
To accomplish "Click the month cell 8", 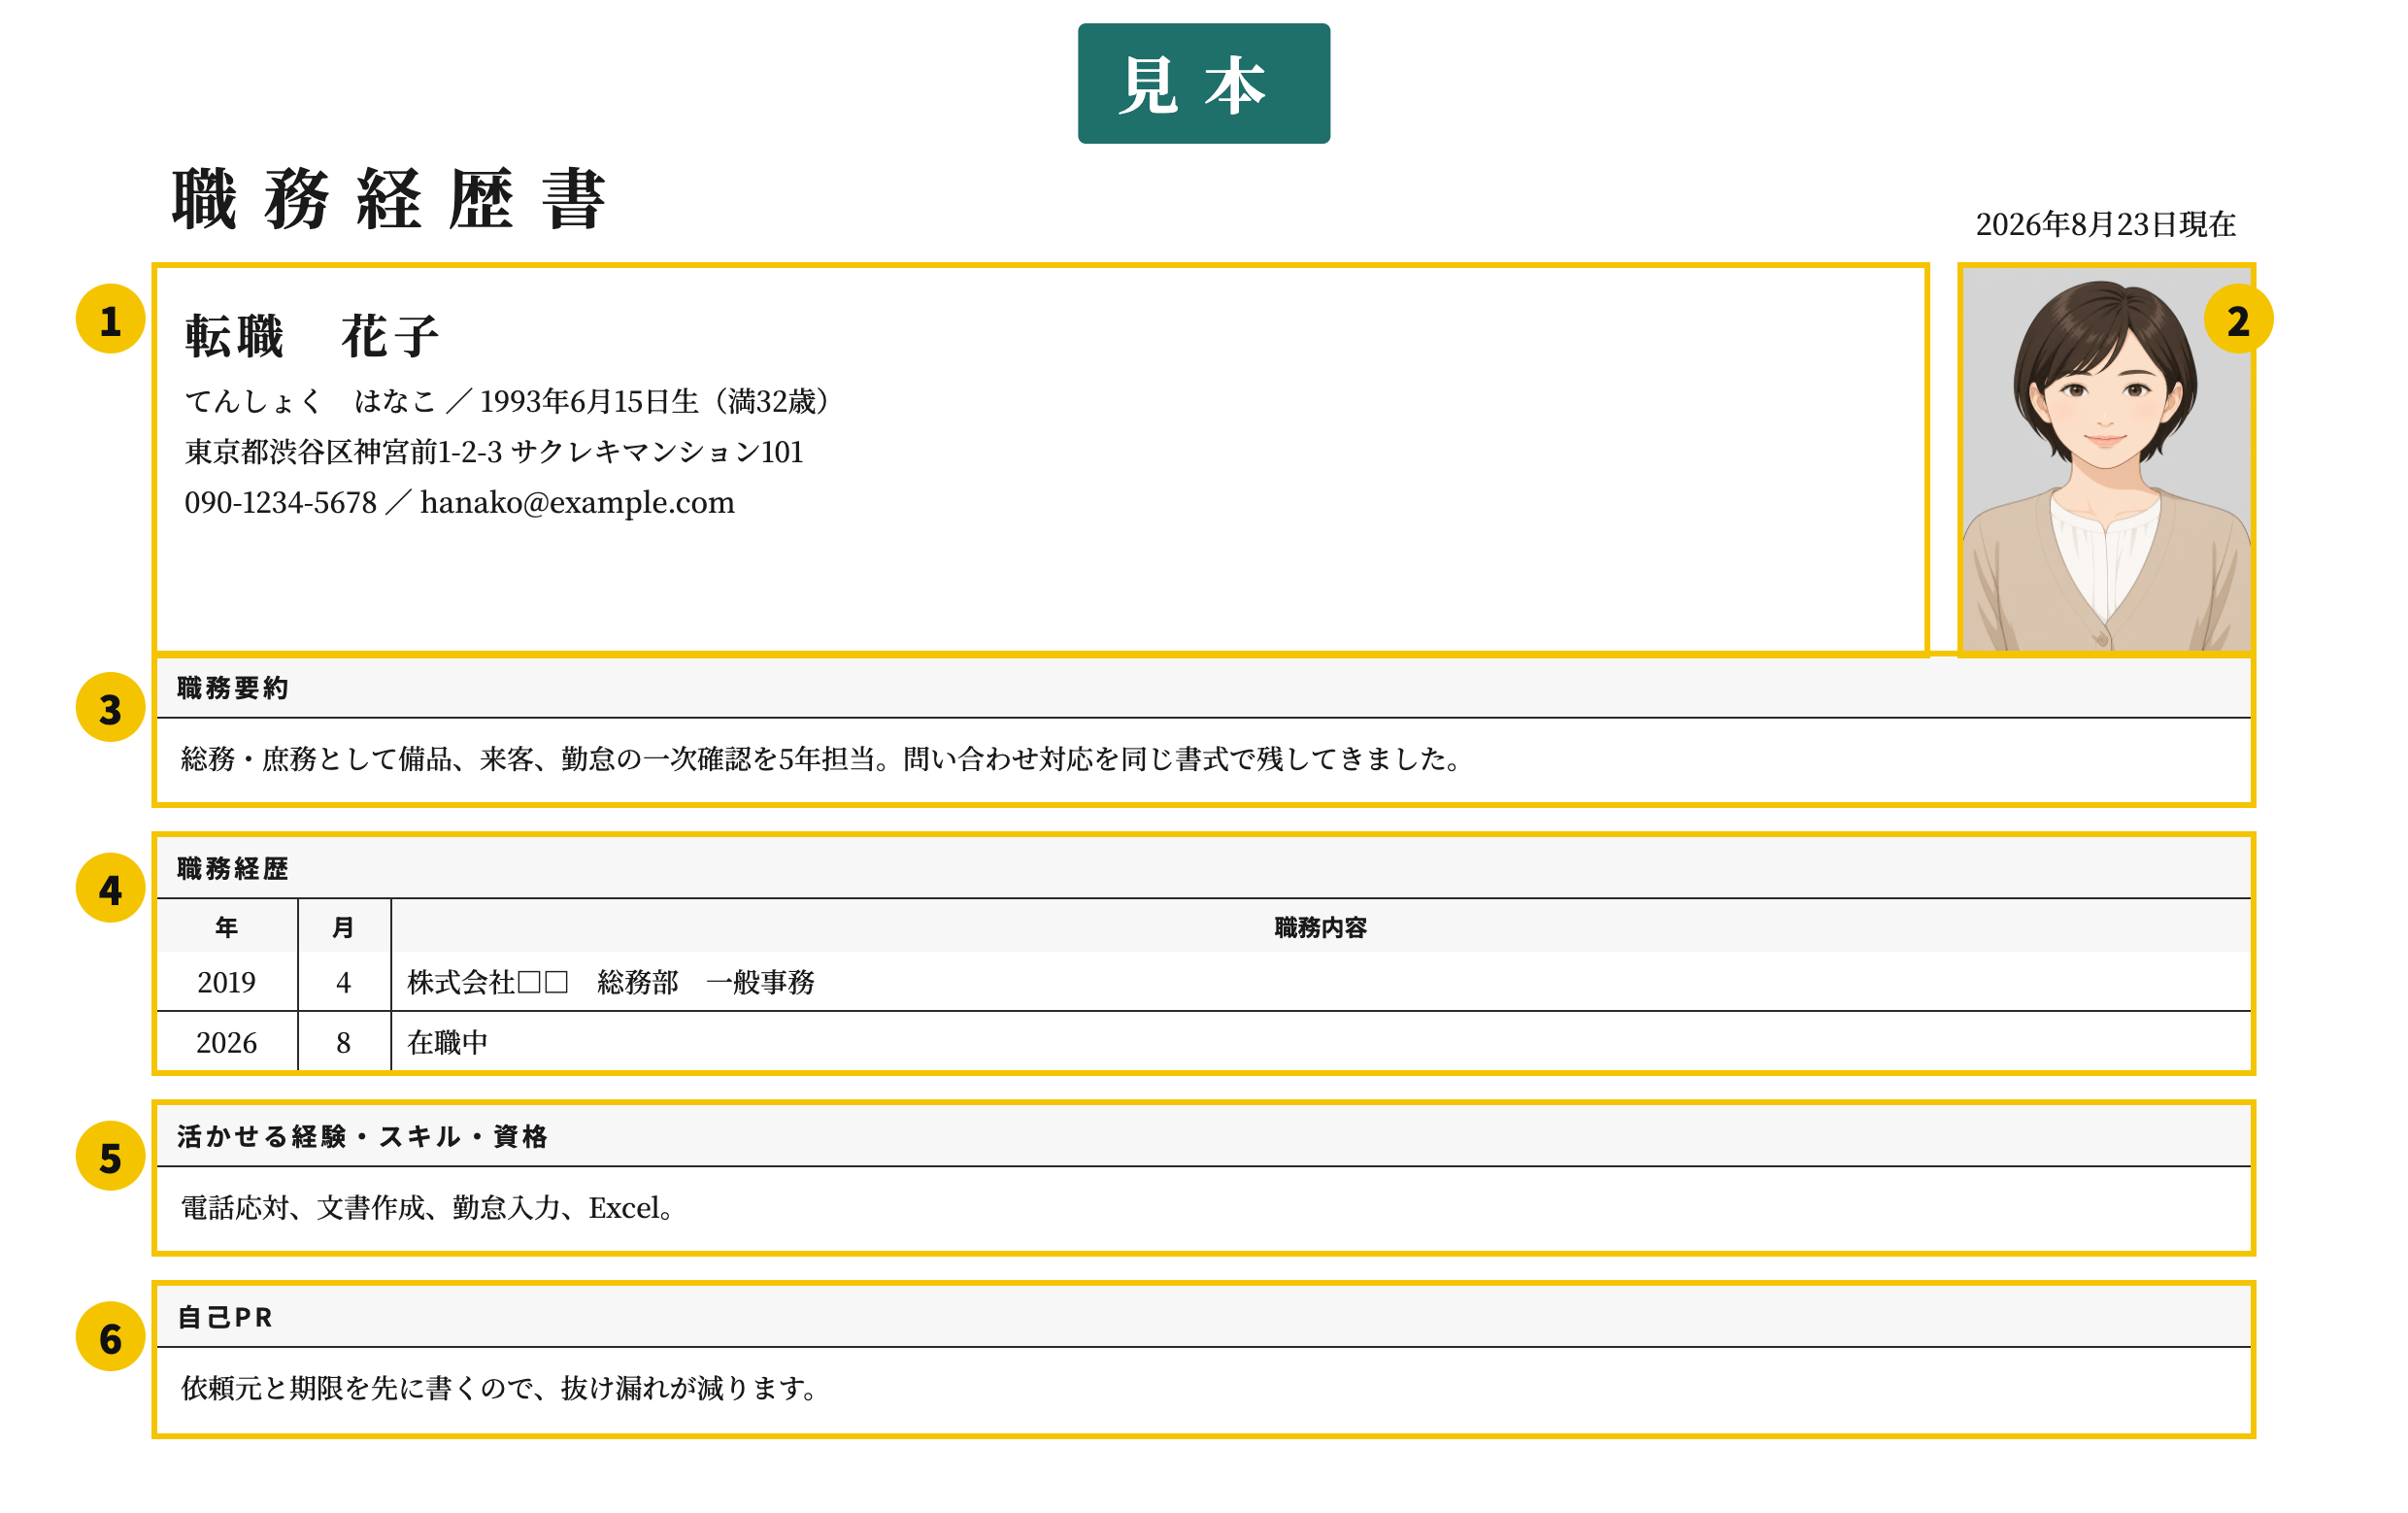I will pos(344,1042).
